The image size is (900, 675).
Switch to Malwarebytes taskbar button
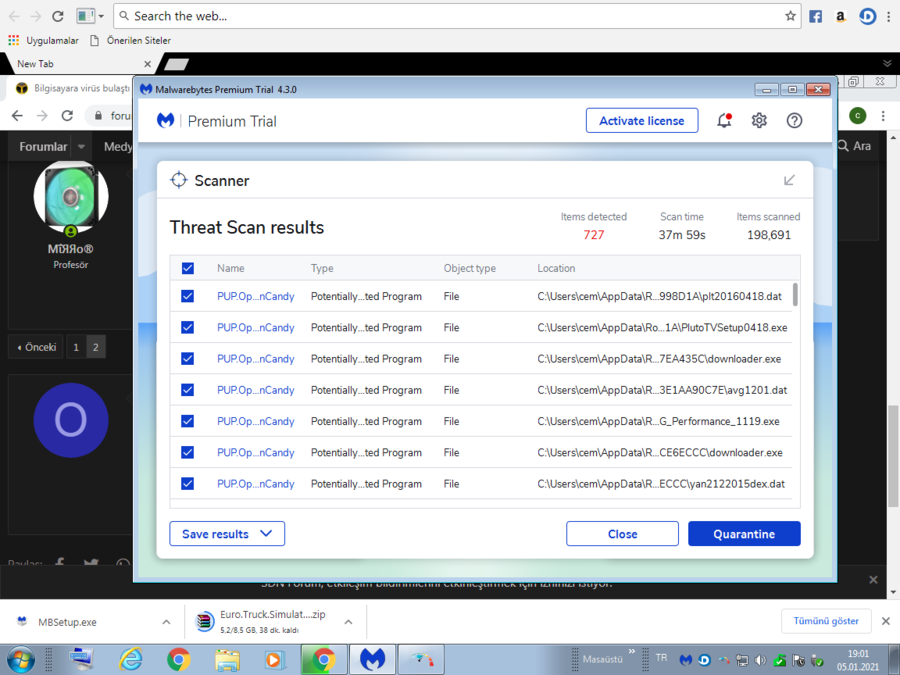(372, 659)
